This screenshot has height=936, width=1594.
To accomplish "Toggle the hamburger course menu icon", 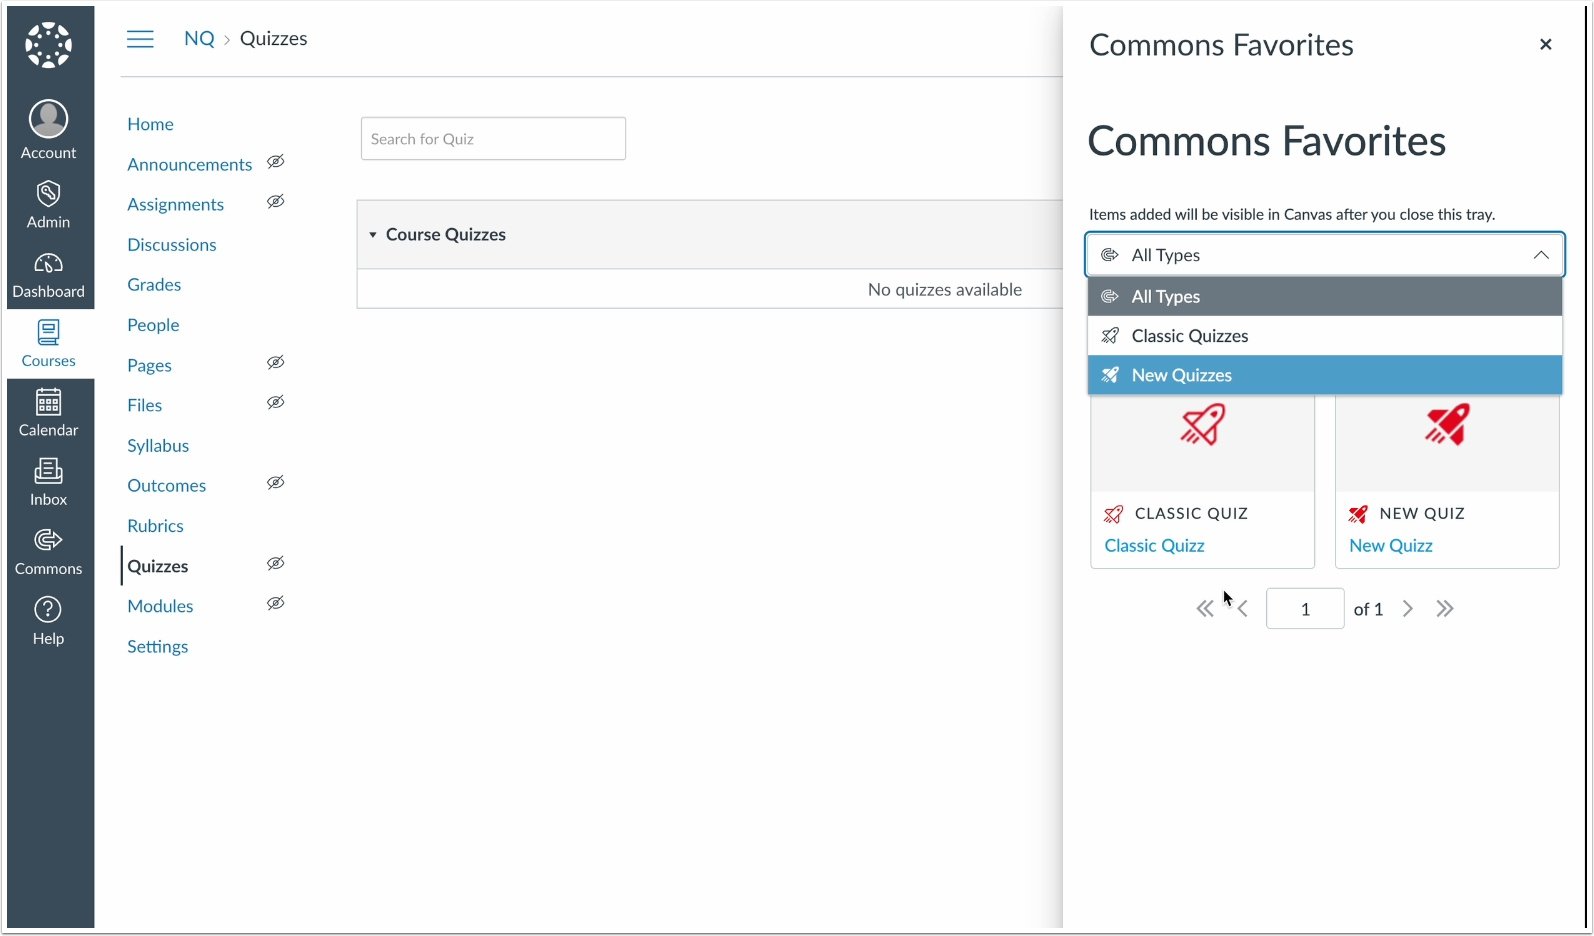I will click(x=140, y=39).
